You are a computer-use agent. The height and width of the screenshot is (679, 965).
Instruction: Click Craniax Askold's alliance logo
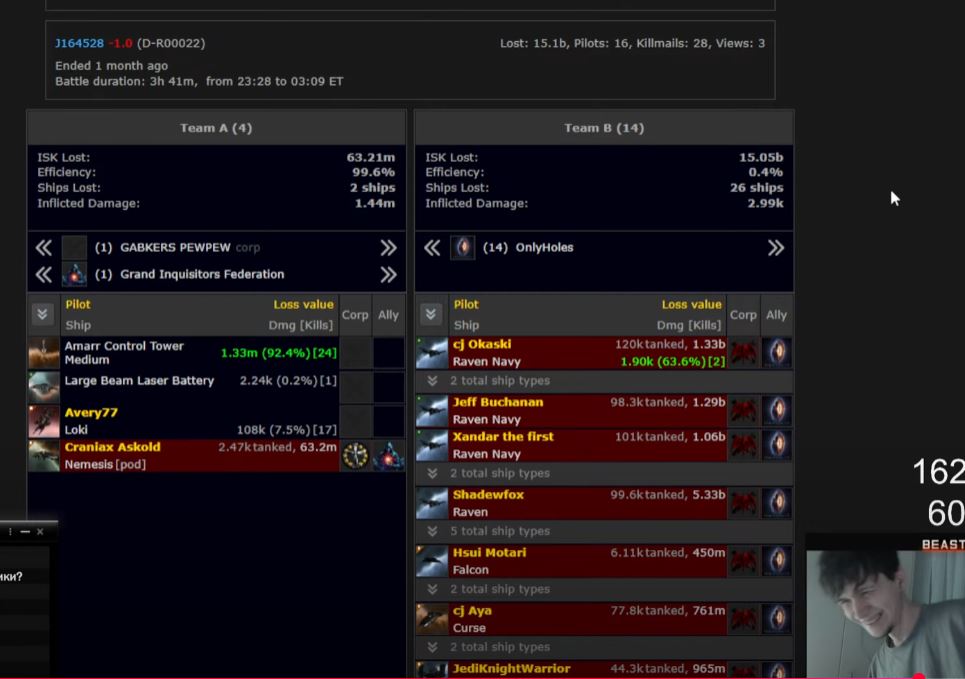tap(389, 456)
